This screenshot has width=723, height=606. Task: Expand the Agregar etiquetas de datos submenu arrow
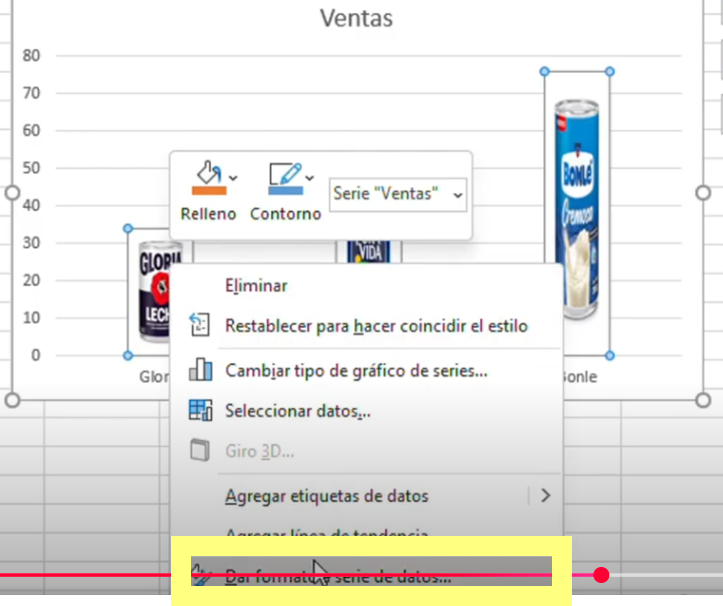pos(545,495)
